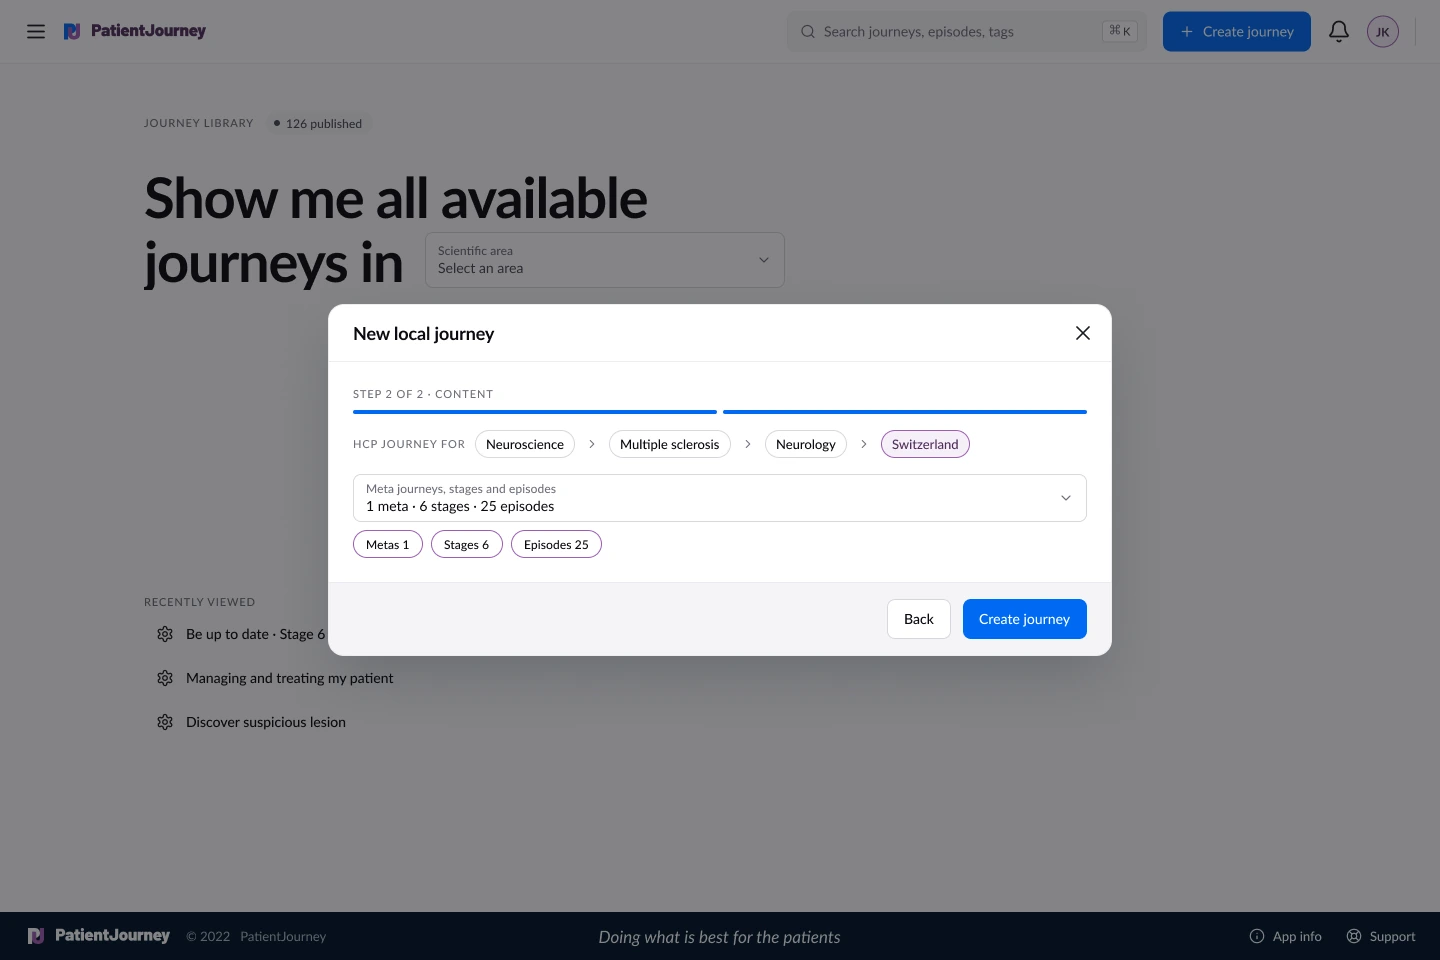
Task: Click the PatientJourney logo in header
Action: point(135,31)
